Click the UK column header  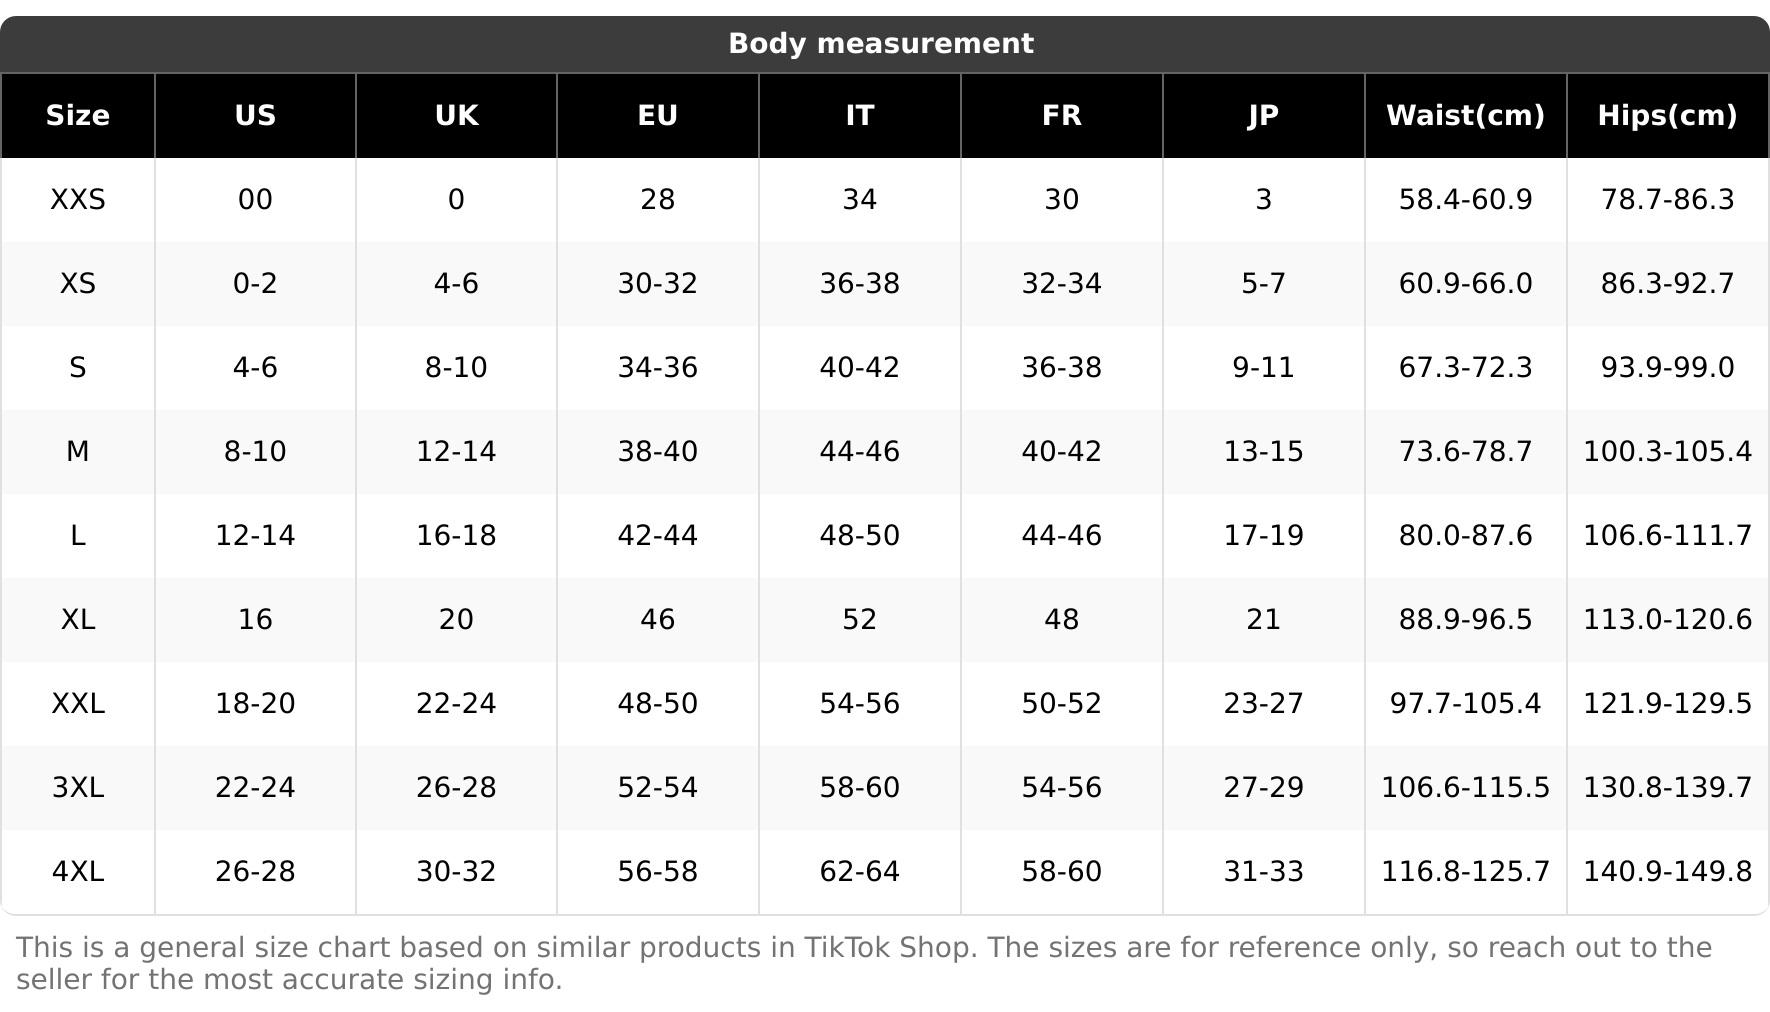coord(456,116)
